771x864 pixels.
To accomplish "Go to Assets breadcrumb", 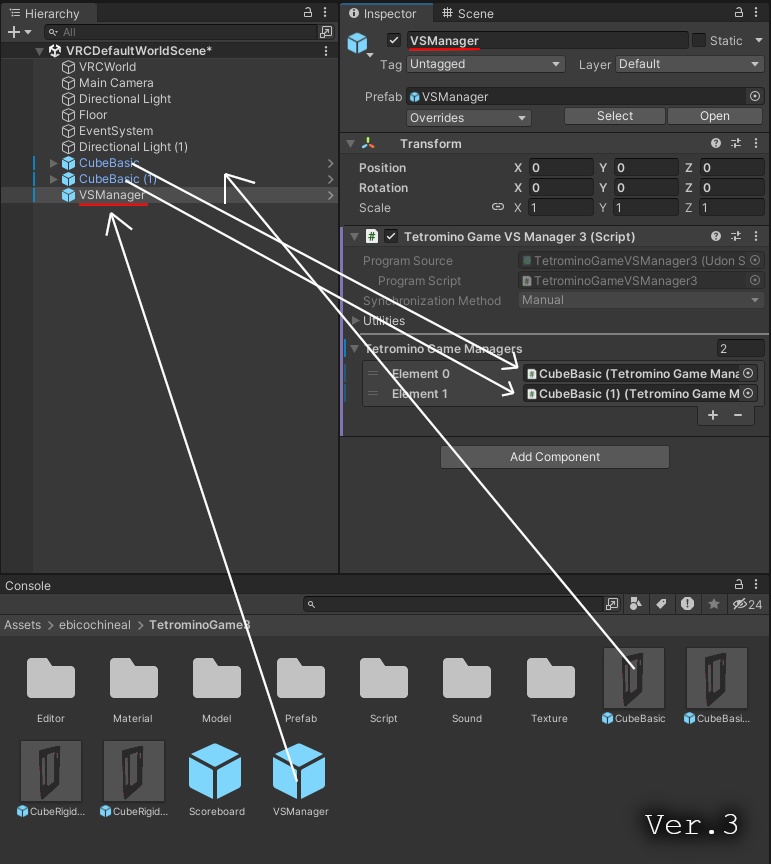I will tap(23, 625).
